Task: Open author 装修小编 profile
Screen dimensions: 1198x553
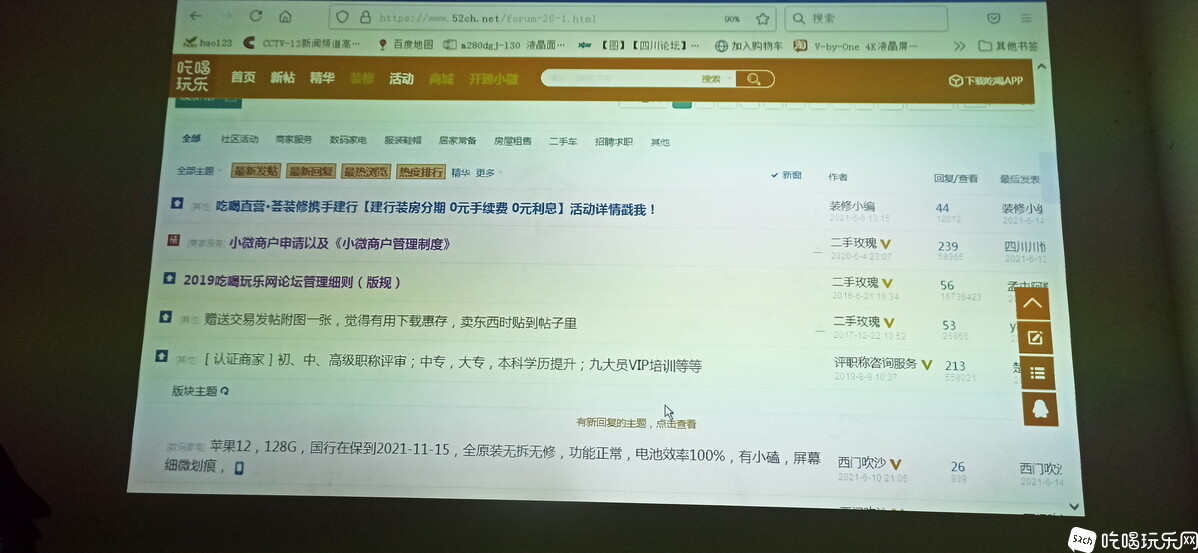Action: coord(853,206)
